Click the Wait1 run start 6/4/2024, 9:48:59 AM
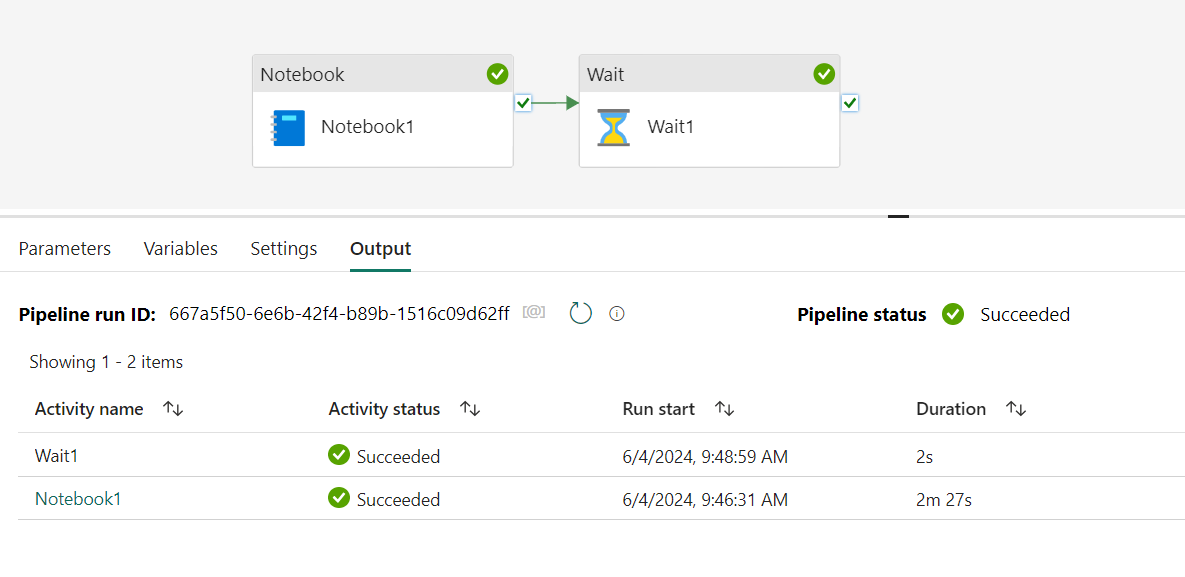 coord(705,456)
